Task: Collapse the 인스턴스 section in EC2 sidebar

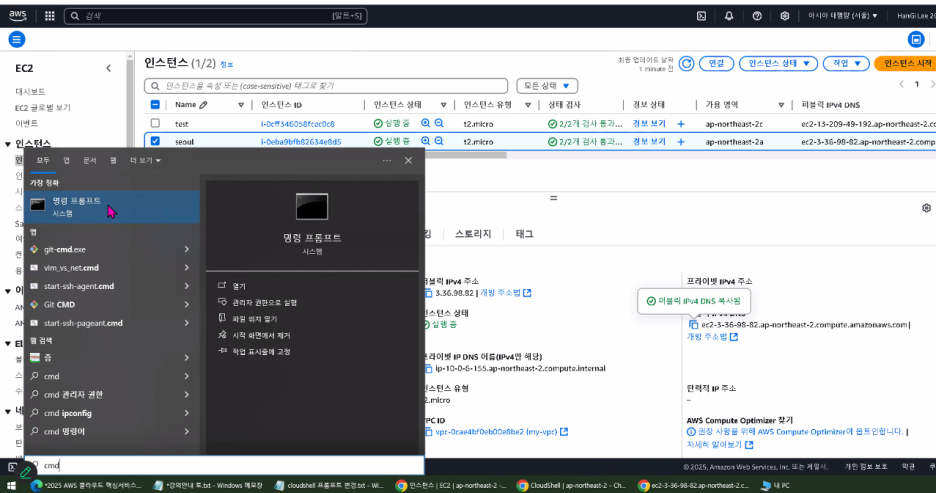Action: (8, 144)
